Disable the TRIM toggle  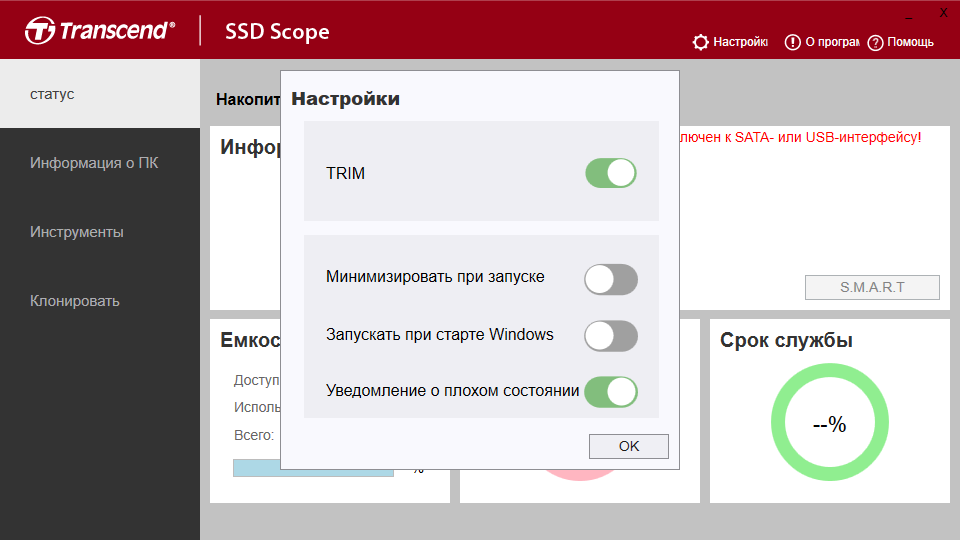[611, 173]
